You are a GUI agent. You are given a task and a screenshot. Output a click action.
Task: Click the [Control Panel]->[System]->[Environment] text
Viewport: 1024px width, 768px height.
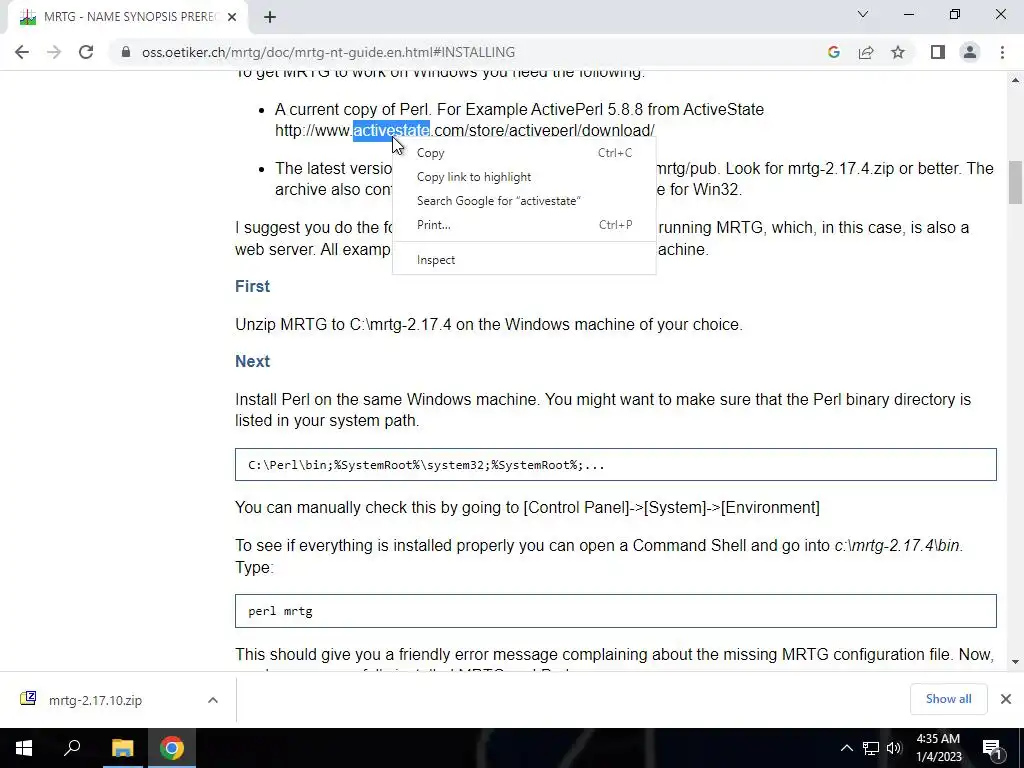(x=671, y=508)
